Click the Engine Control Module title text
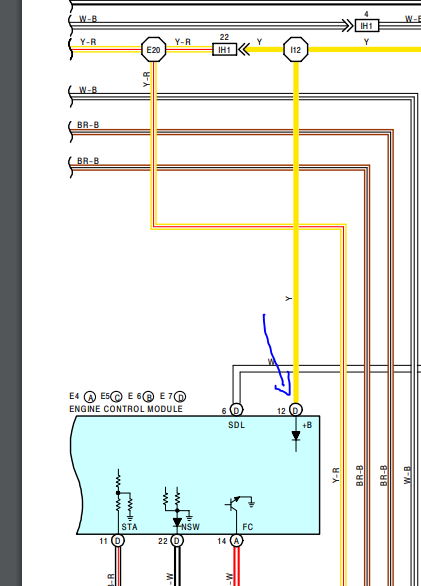The image size is (421, 586). [126, 409]
